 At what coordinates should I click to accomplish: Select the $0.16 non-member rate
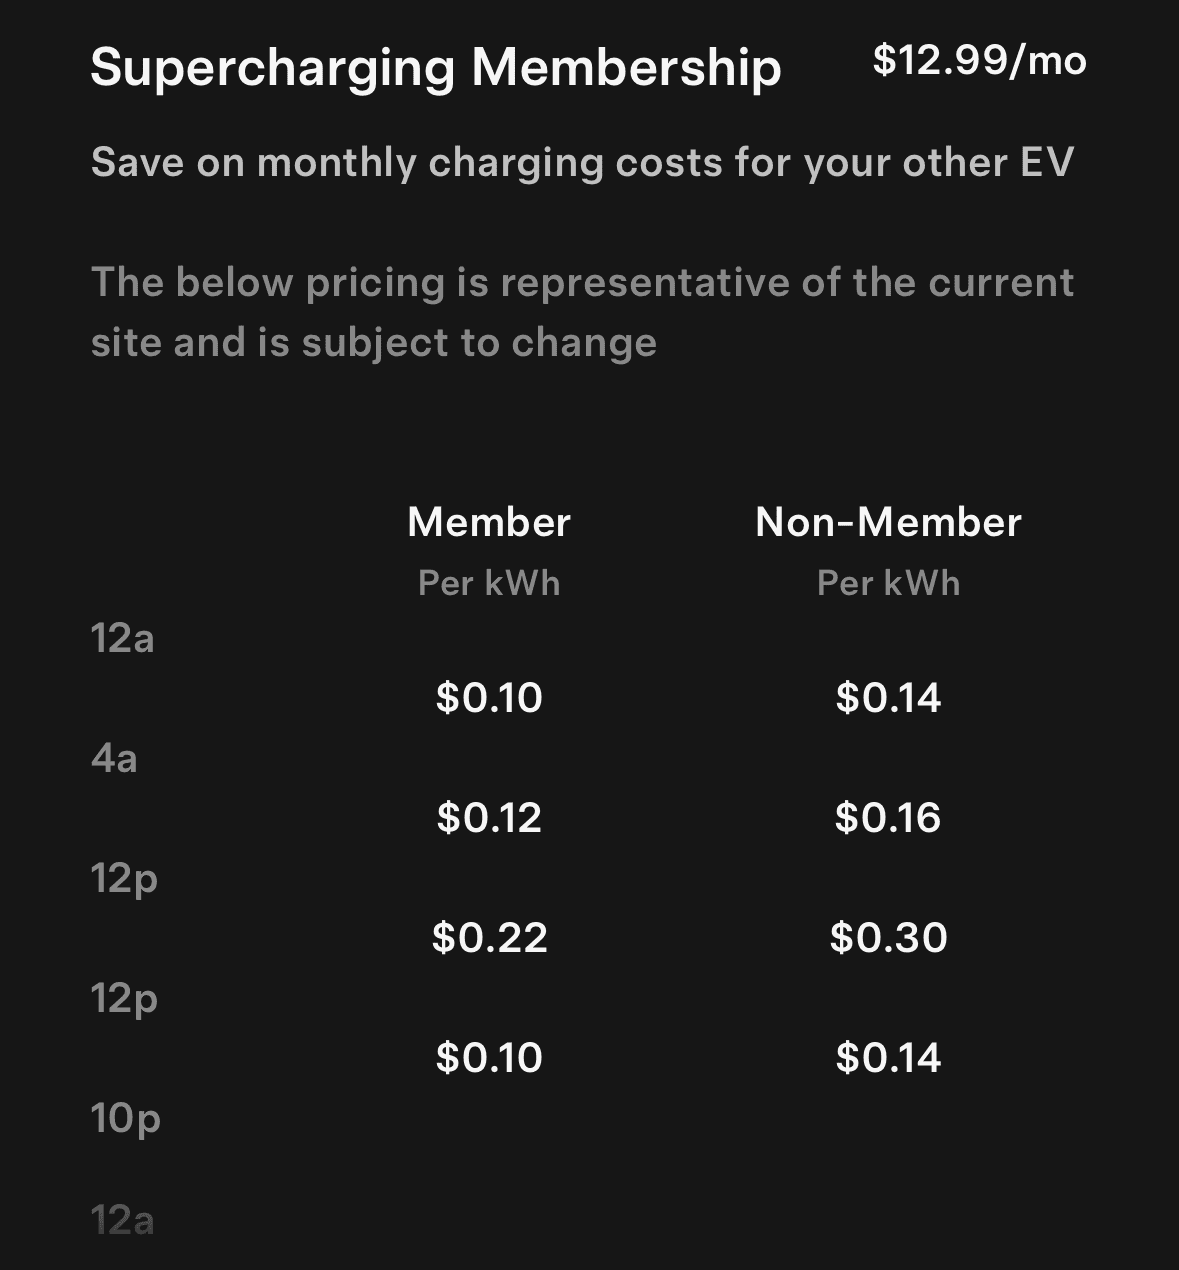(x=888, y=818)
